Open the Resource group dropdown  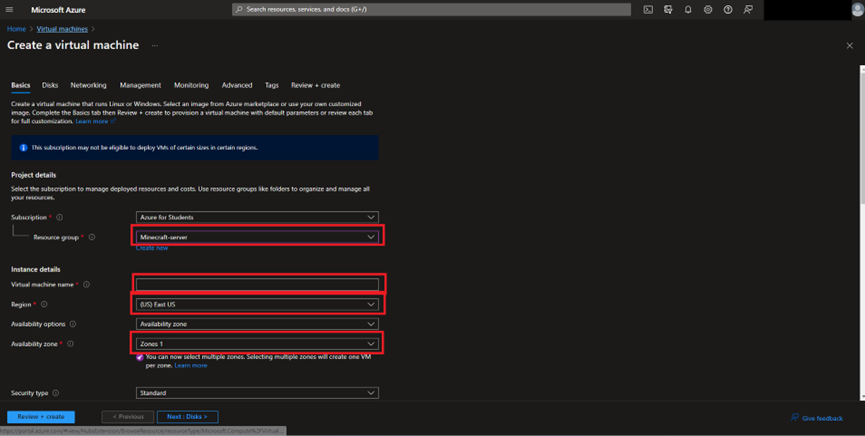click(257, 237)
